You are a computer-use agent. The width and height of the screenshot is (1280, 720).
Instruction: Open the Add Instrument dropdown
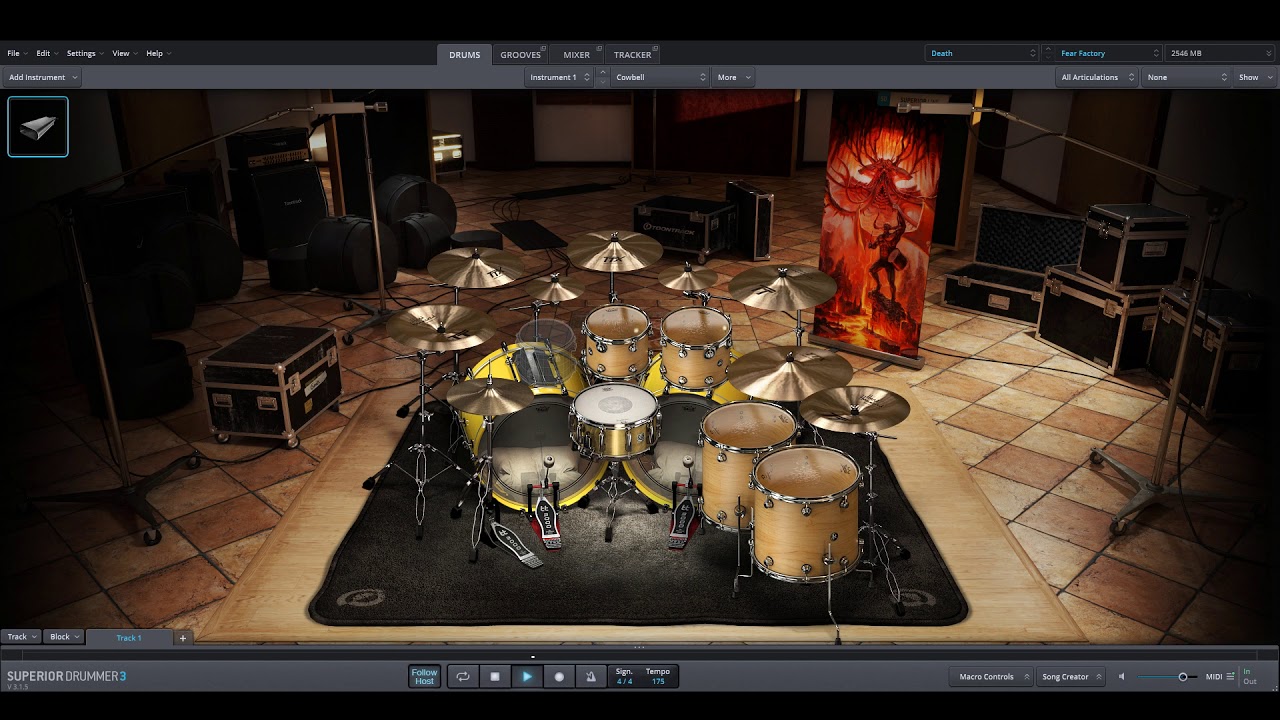click(41, 77)
